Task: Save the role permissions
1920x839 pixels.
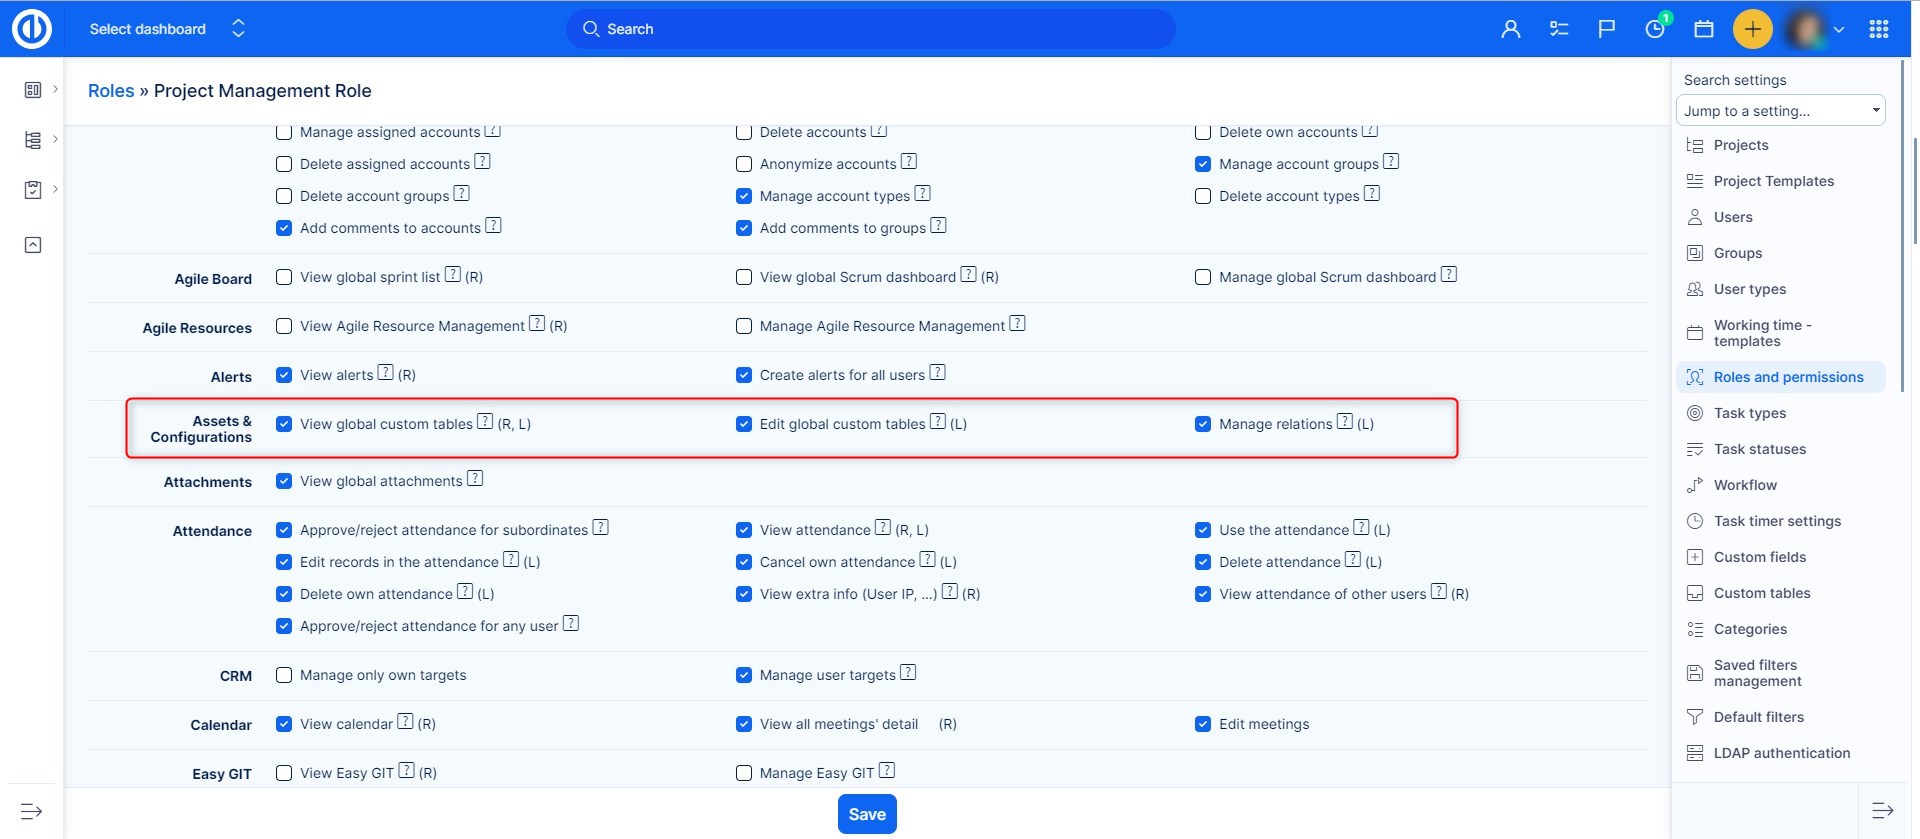Action: [866, 814]
